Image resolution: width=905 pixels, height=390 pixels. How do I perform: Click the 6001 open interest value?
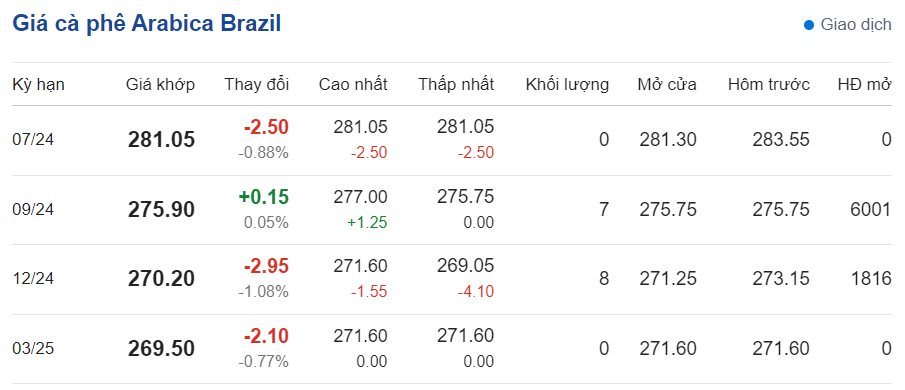pos(871,209)
